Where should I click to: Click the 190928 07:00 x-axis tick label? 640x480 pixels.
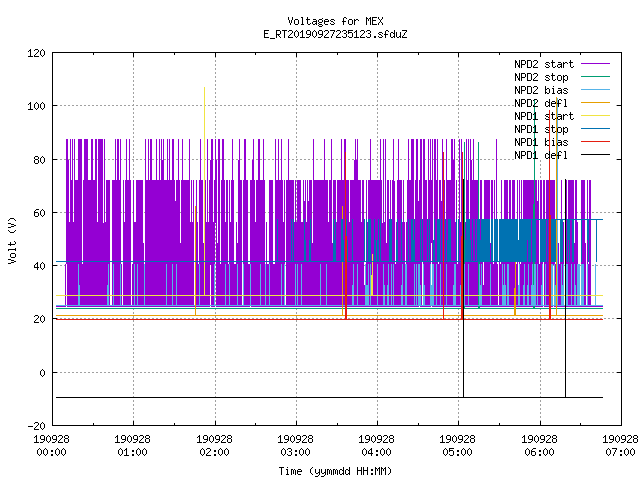pyautogui.click(x=620, y=446)
